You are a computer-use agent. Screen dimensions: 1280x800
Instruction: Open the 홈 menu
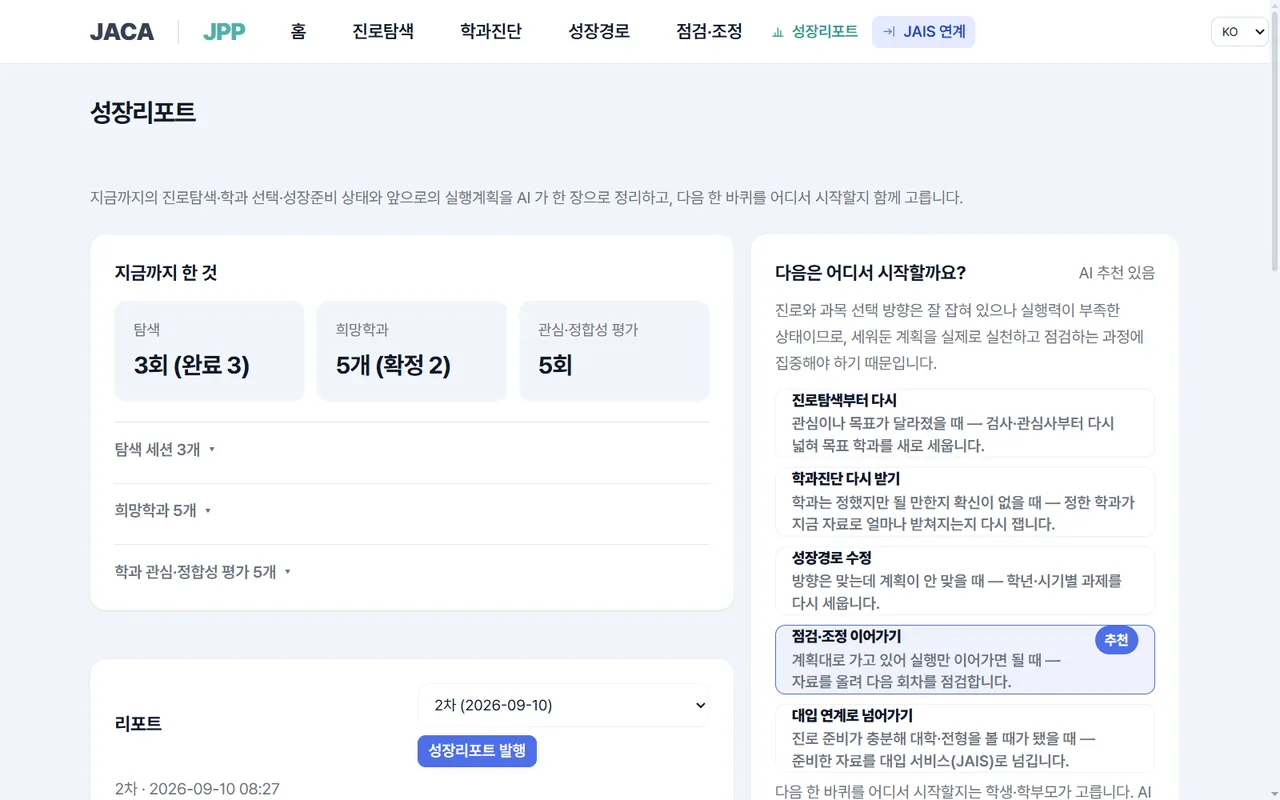coord(298,32)
